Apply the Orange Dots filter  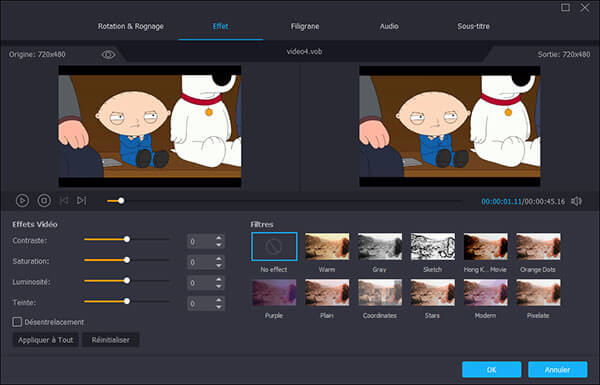(x=538, y=246)
